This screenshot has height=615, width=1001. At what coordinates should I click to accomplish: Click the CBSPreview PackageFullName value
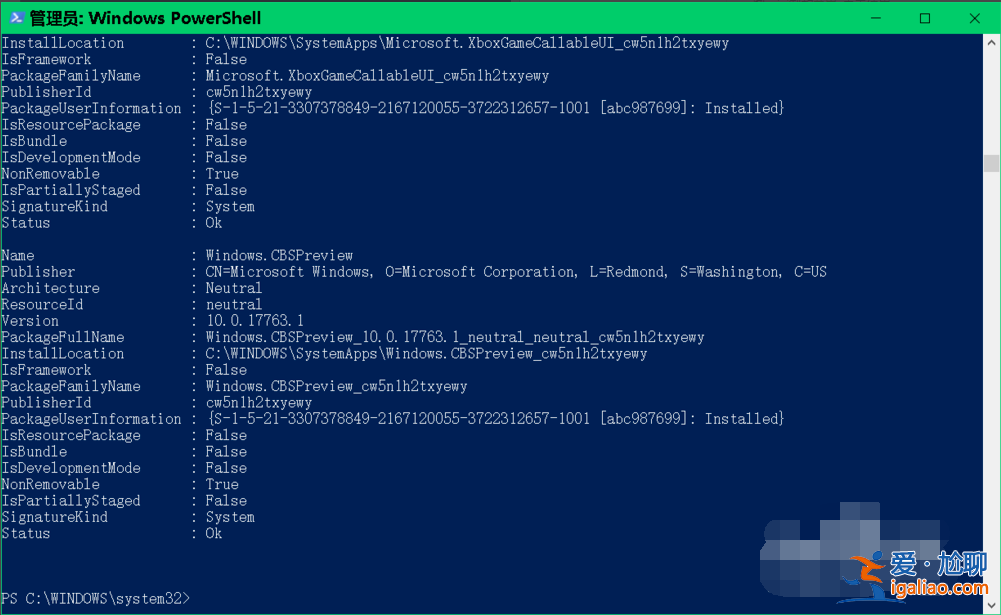[x=455, y=337]
